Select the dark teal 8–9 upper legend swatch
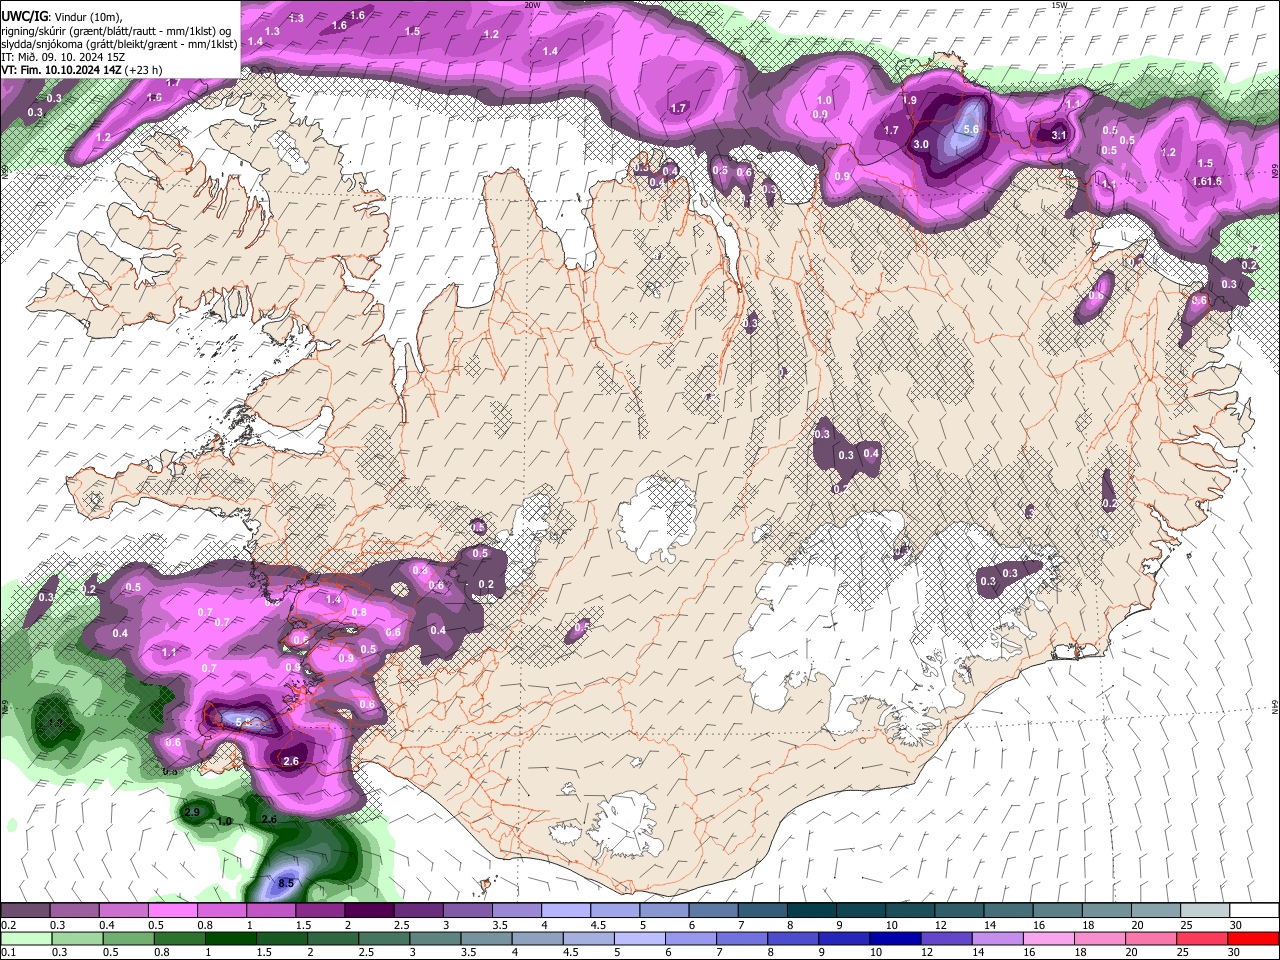The width and height of the screenshot is (1280, 960). pyautogui.click(x=812, y=911)
